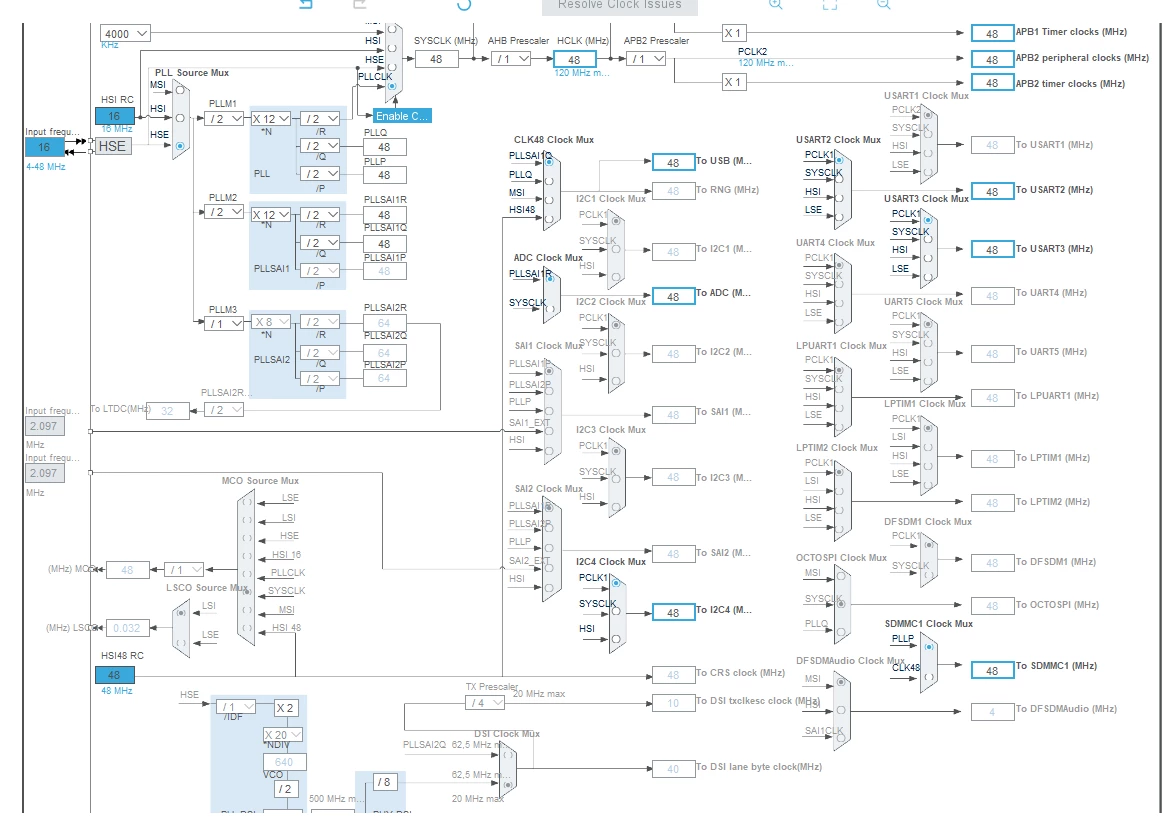This screenshot has height=821, width=1168.
Task: Open the PLL /R divider dropdown
Action: point(320,118)
